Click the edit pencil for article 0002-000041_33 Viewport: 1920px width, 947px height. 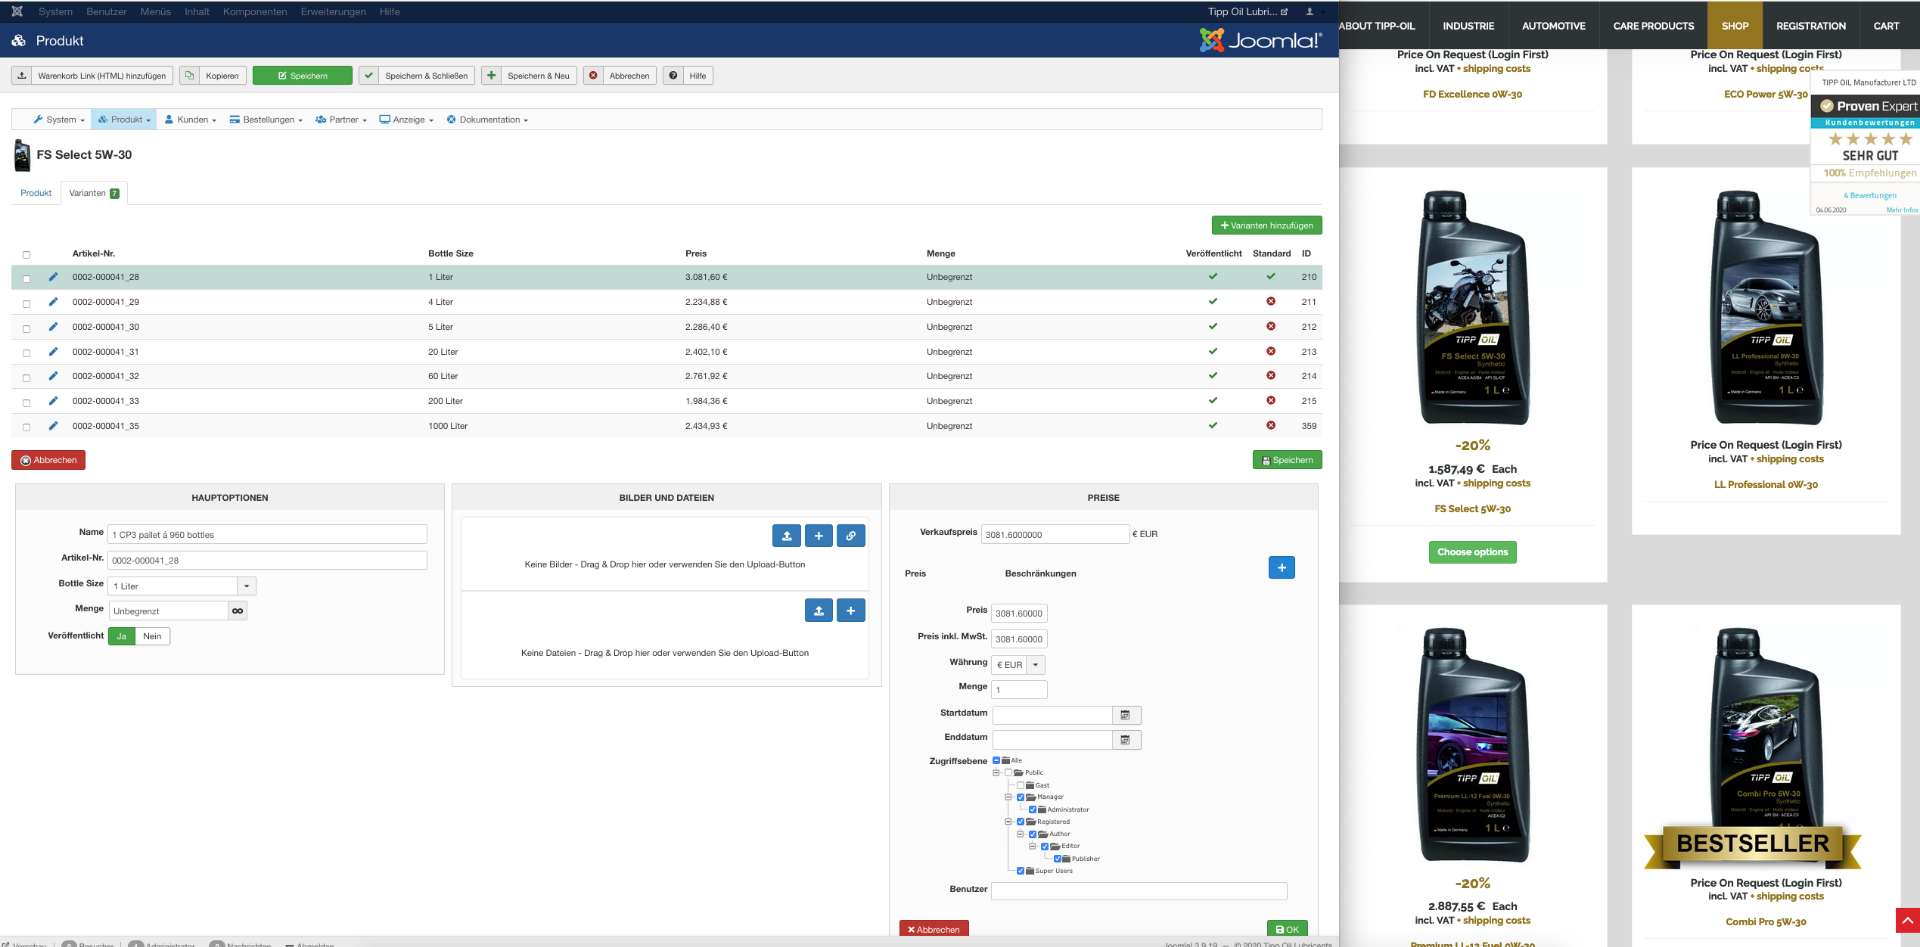(53, 400)
